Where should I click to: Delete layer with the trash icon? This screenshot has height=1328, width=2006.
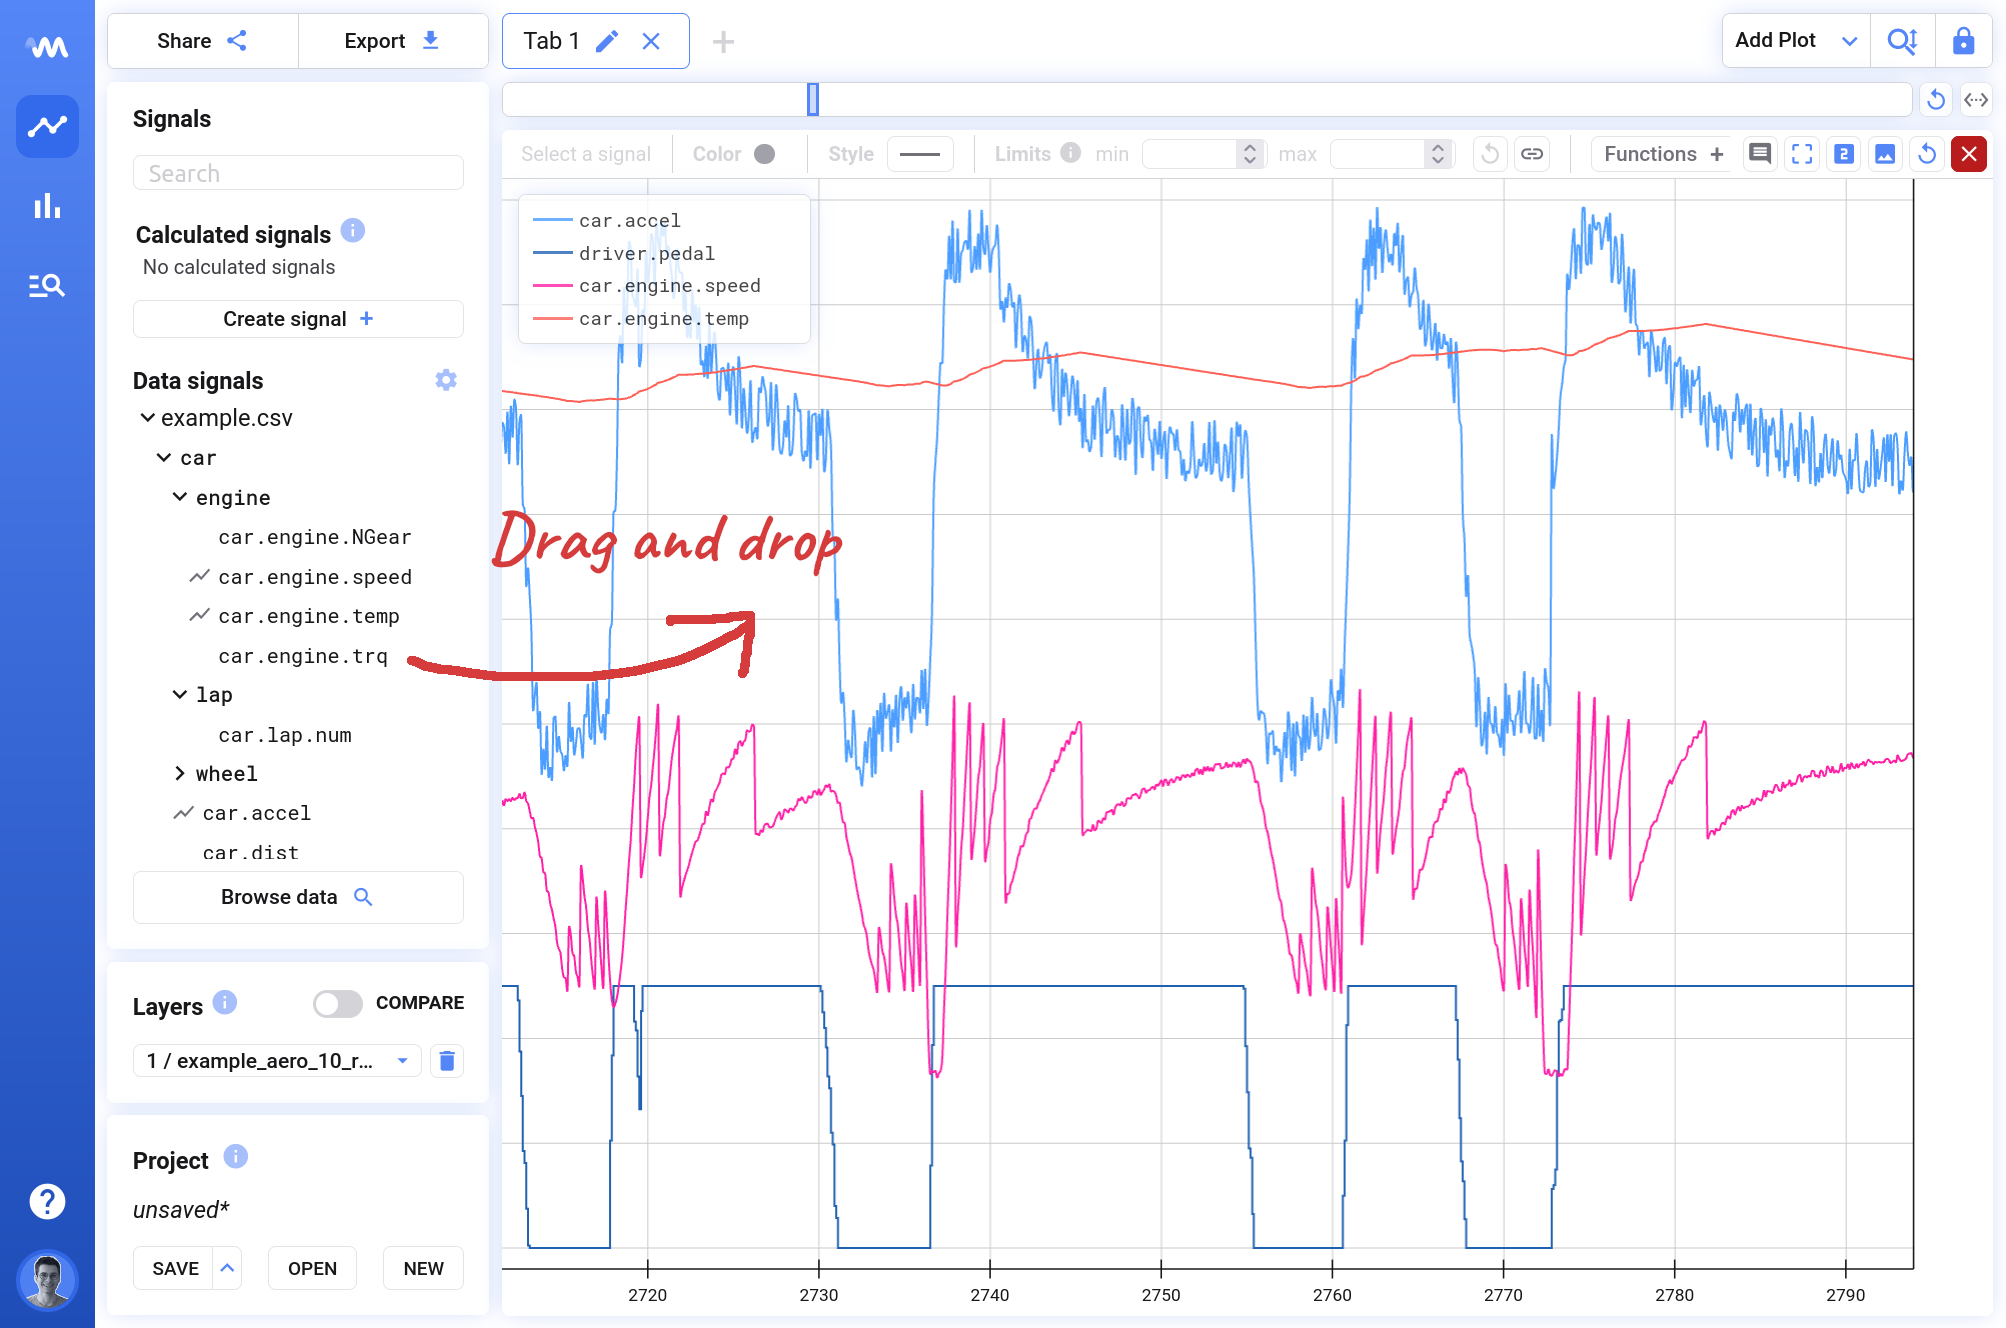(x=447, y=1061)
